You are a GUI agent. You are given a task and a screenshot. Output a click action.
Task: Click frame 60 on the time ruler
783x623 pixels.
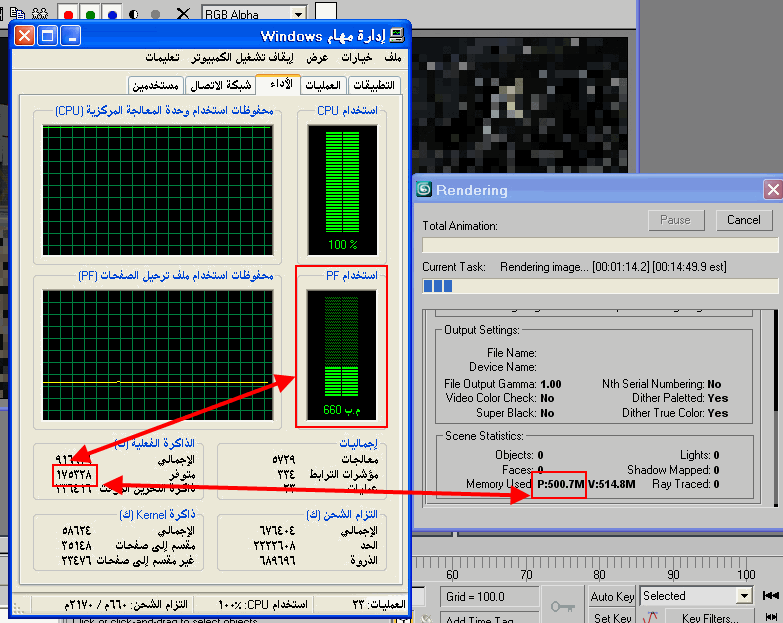click(x=452, y=575)
